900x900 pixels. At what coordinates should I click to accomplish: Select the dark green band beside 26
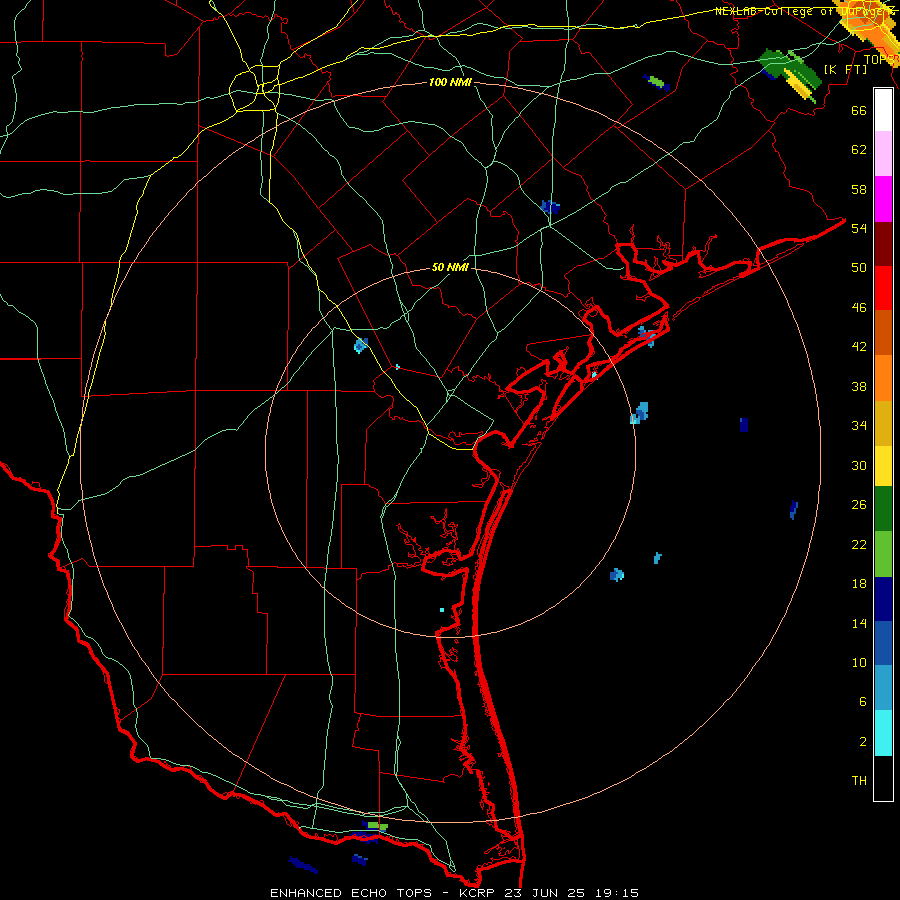(883, 509)
